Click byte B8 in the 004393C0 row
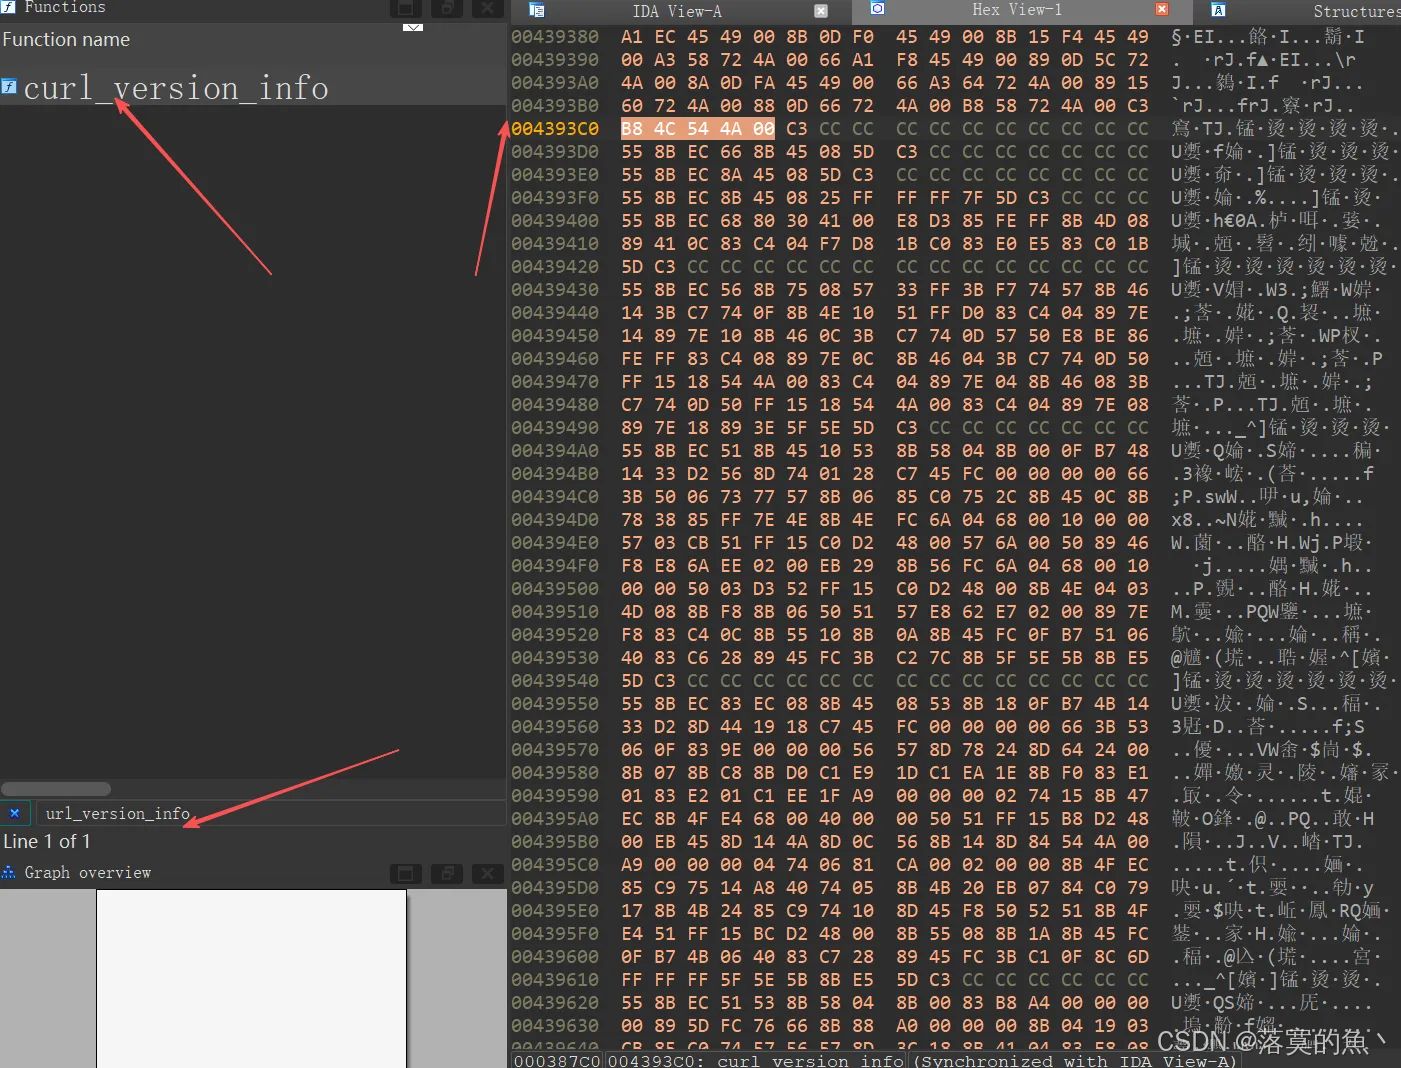 click(x=632, y=129)
